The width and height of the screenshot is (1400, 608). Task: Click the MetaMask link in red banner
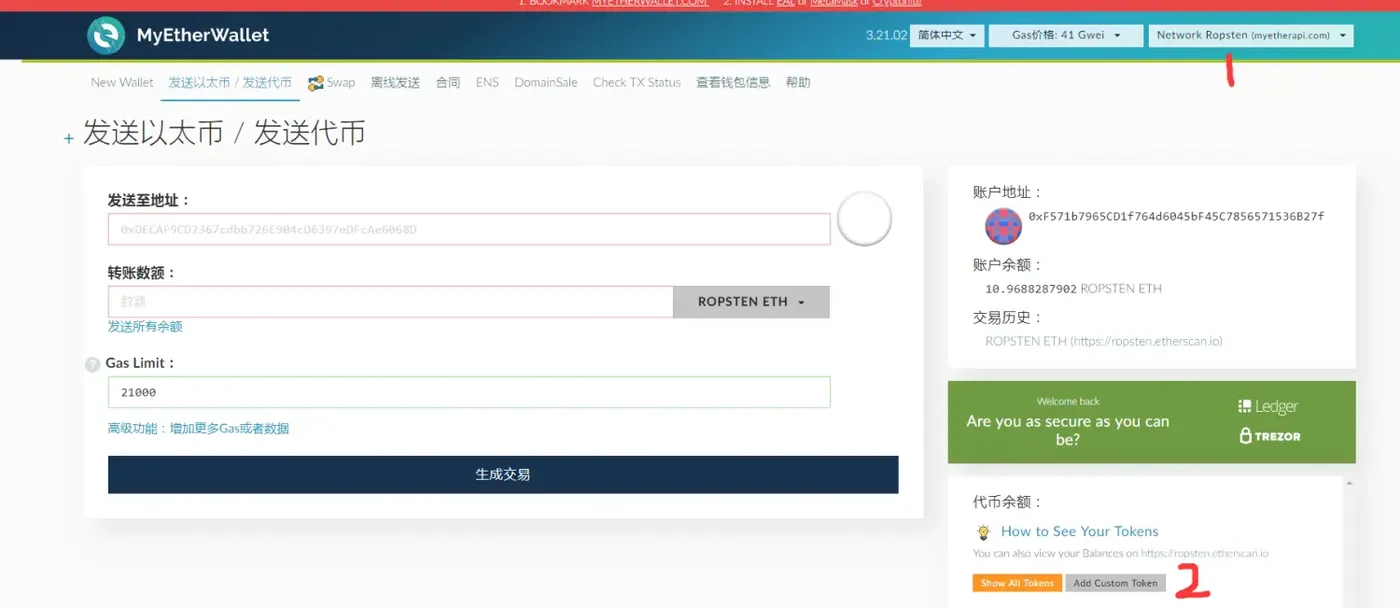(x=833, y=3)
